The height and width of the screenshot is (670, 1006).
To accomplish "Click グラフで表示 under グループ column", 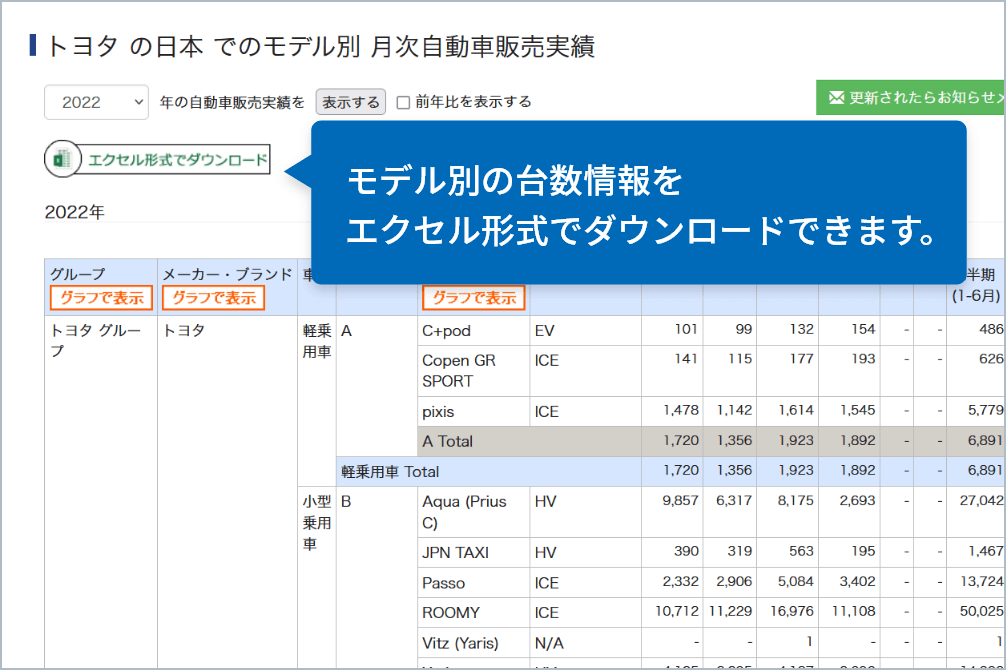I will click(101, 298).
